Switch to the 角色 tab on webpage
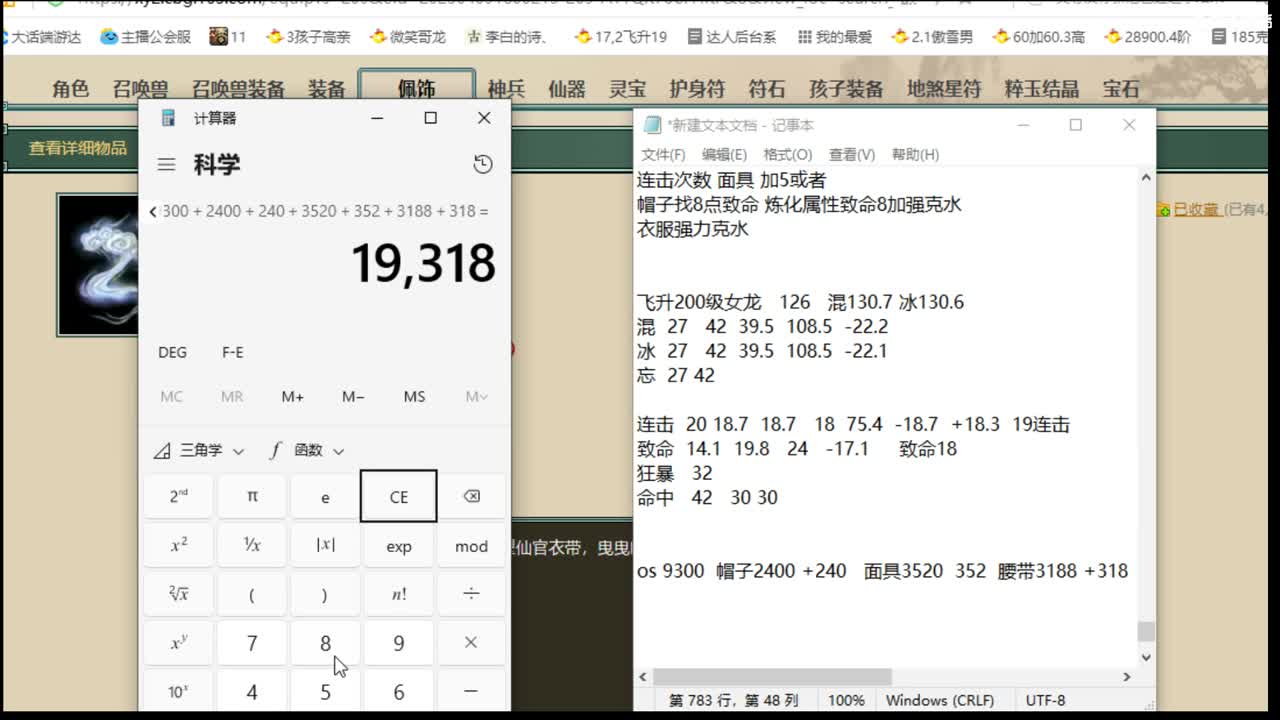The height and width of the screenshot is (720, 1280). tap(71, 89)
